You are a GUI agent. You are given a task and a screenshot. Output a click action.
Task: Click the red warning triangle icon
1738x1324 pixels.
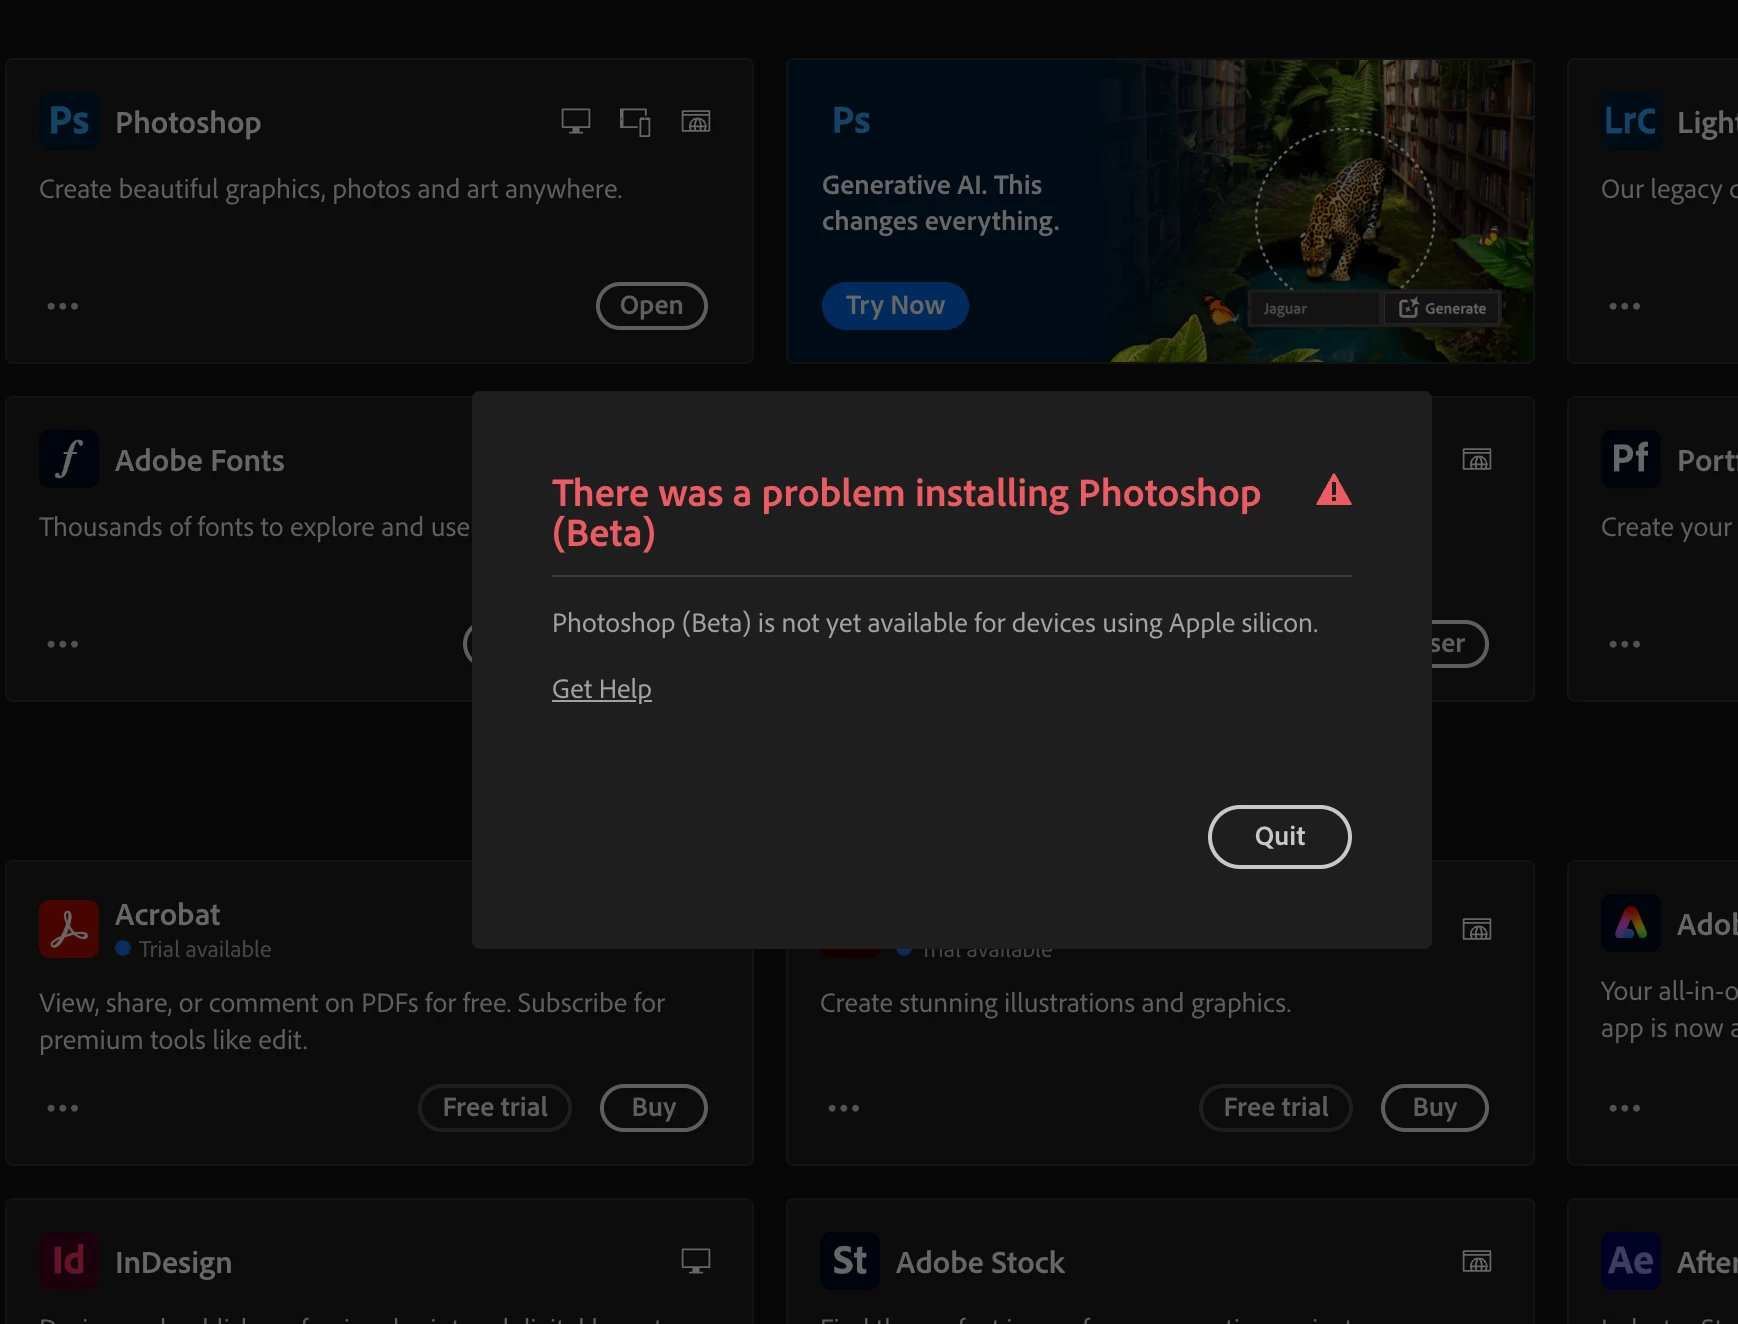point(1333,490)
